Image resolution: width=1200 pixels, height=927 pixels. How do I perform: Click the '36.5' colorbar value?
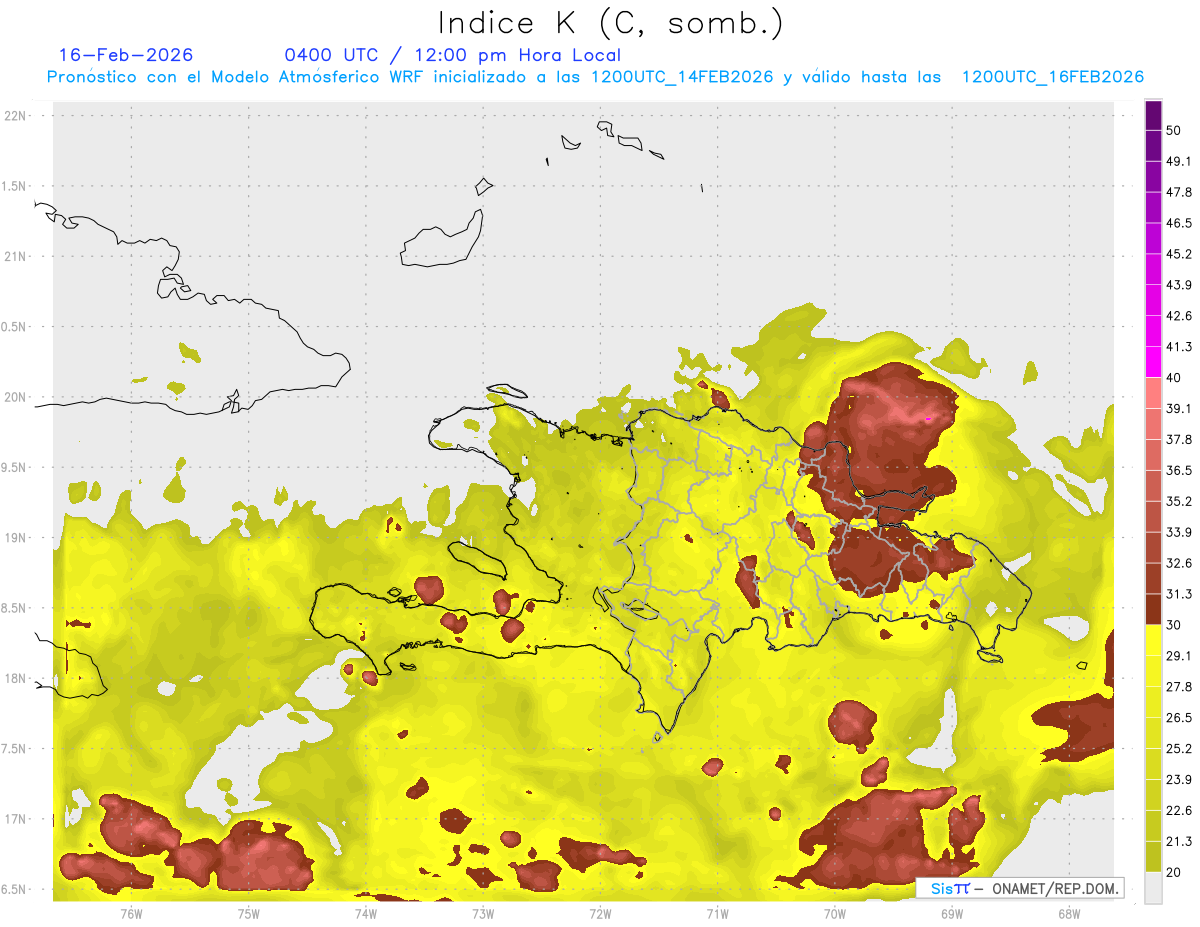tap(1179, 470)
